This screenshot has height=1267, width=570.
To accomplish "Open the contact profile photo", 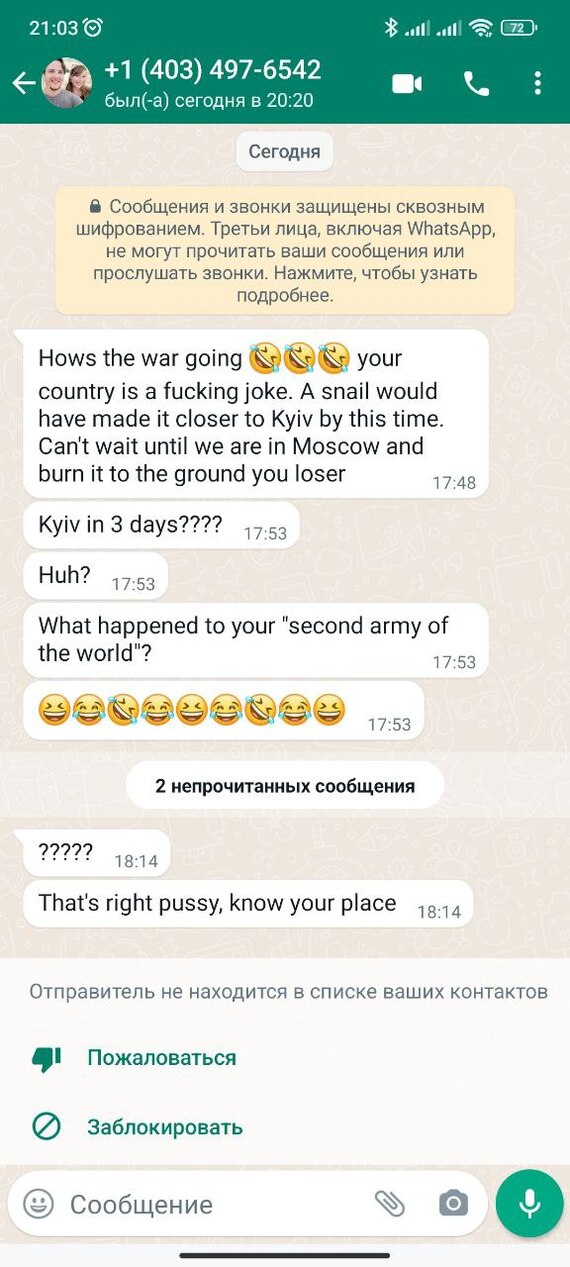I will pyautogui.click(x=67, y=84).
